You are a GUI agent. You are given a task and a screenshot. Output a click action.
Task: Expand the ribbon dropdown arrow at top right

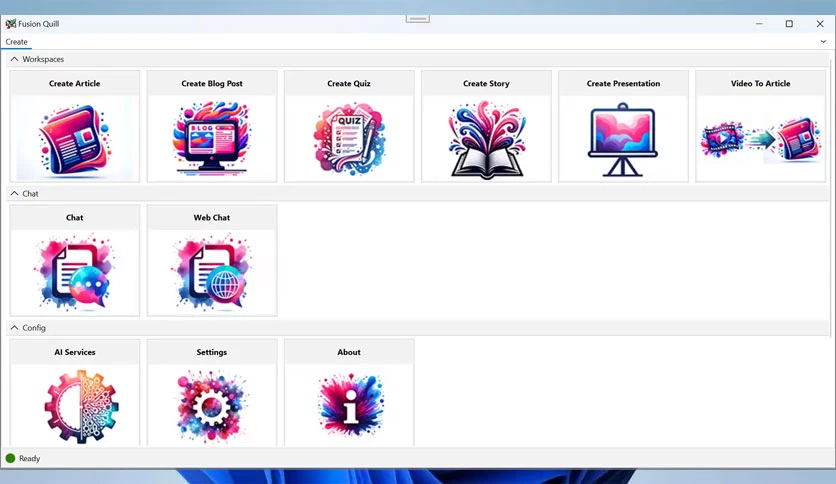(x=823, y=42)
